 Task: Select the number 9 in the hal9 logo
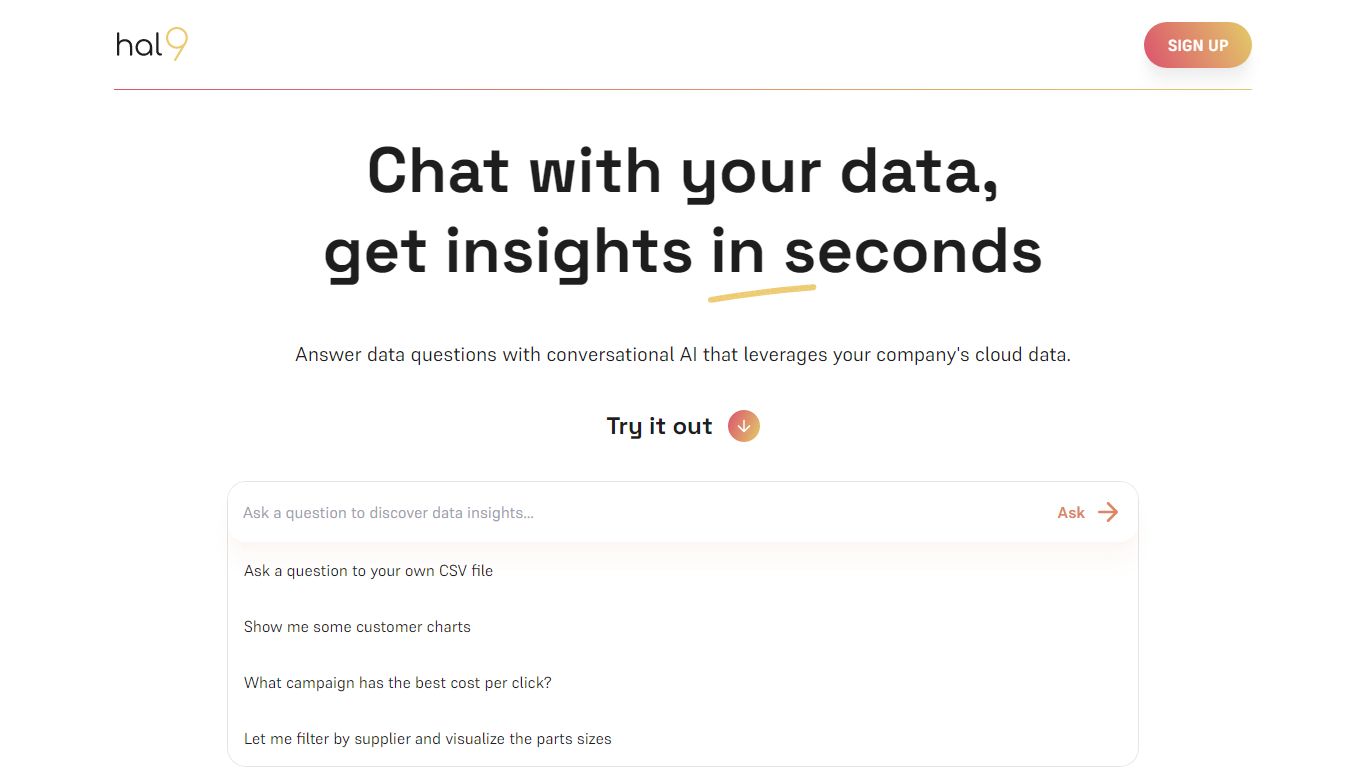pos(176,44)
